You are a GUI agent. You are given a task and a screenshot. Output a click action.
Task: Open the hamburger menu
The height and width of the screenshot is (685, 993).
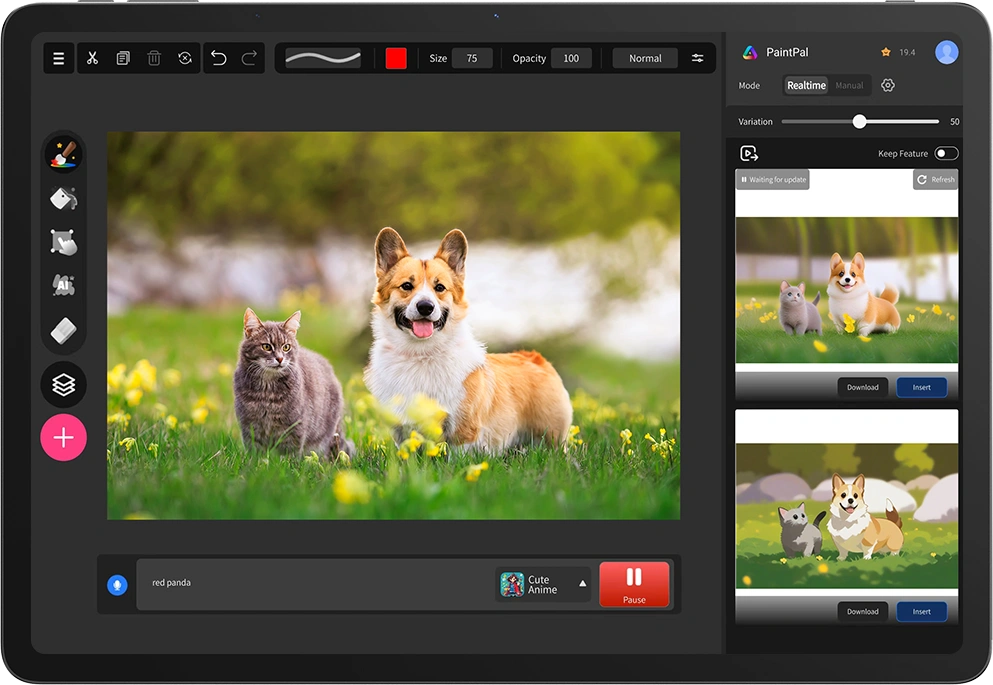click(x=59, y=58)
